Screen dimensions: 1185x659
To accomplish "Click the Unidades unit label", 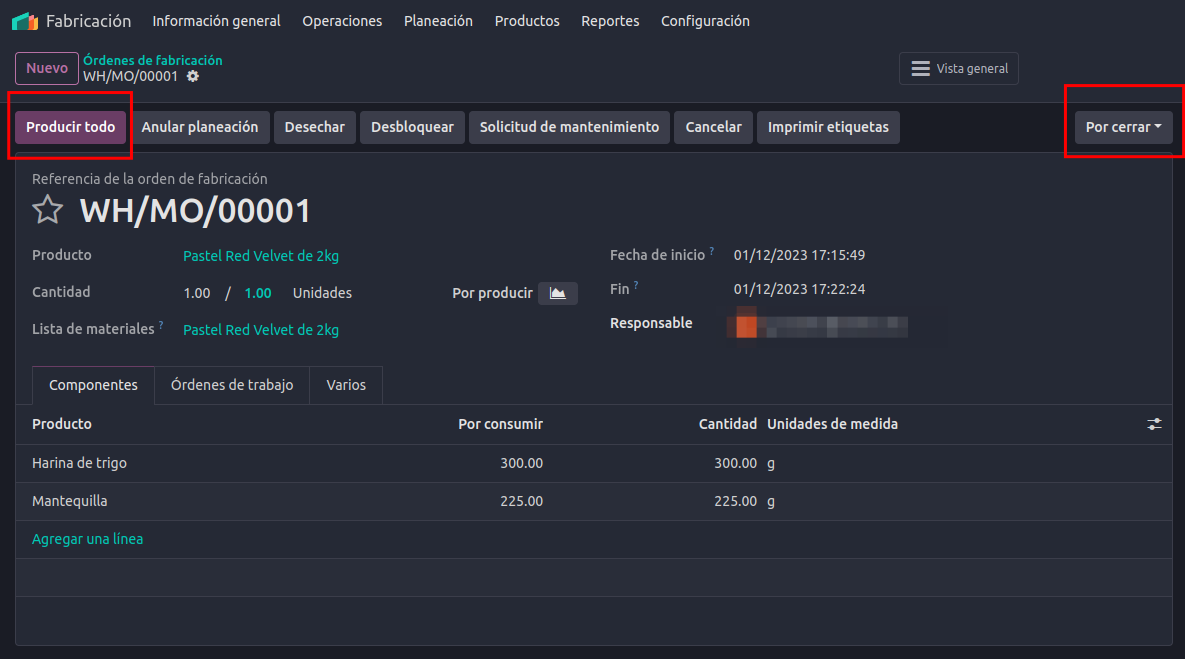I will (322, 293).
